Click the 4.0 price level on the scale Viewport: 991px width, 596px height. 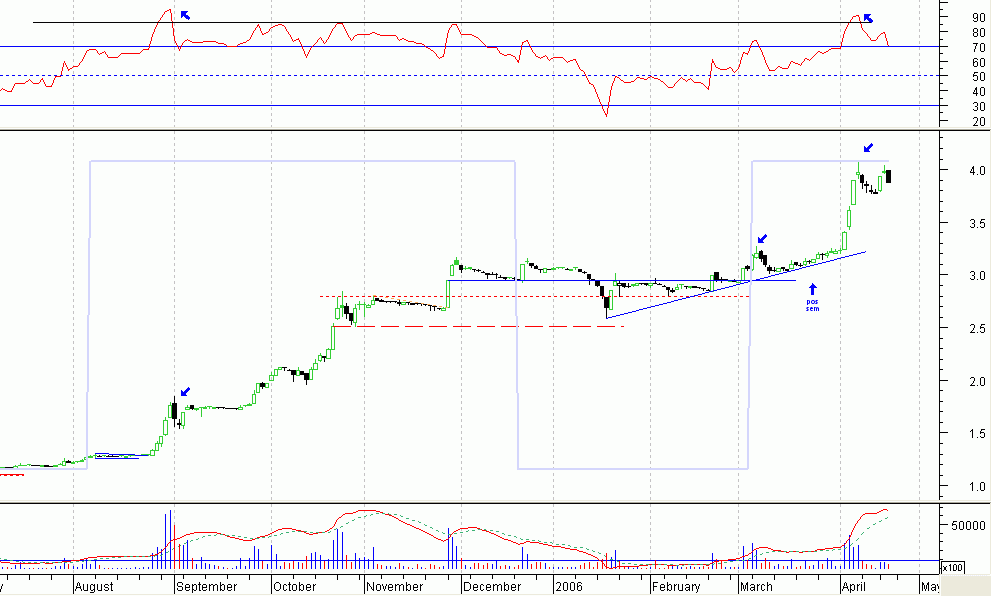[976, 171]
